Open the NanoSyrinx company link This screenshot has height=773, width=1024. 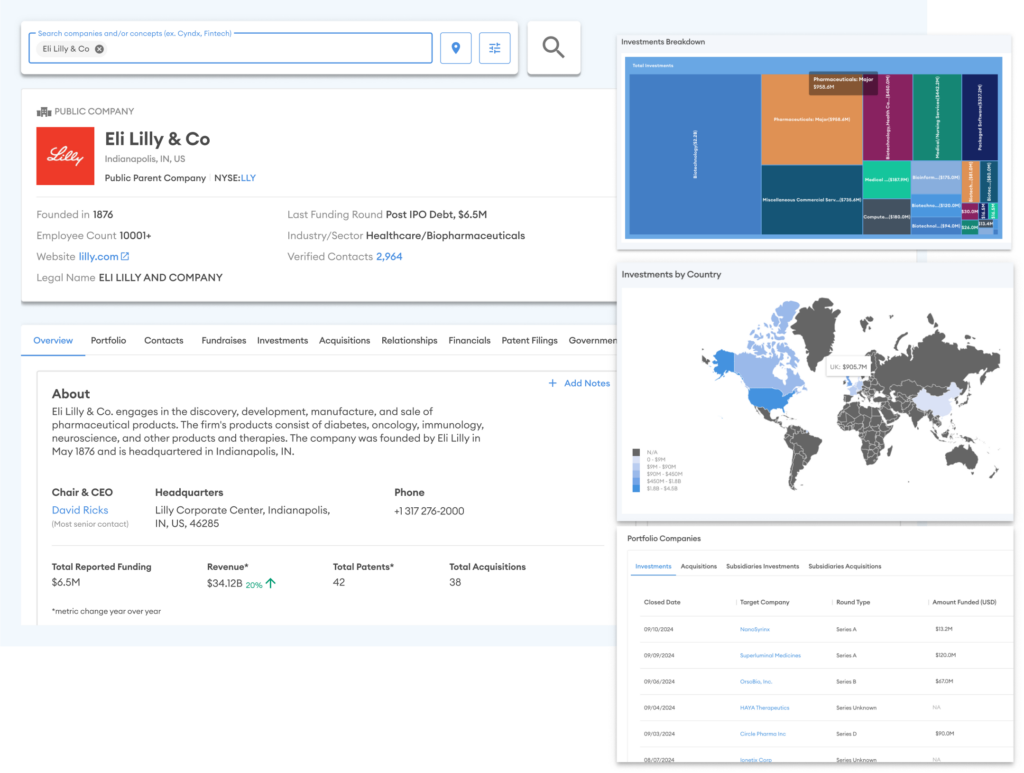pos(754,629)
